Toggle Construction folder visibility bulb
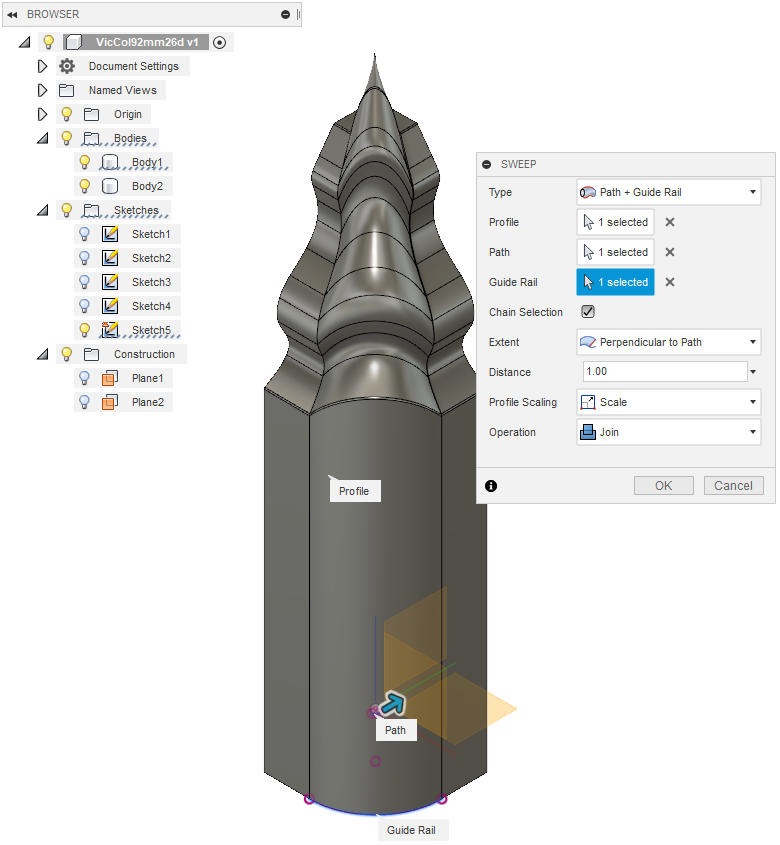The width and height of the screenshot is (780, 845). (x=66, y=354)
